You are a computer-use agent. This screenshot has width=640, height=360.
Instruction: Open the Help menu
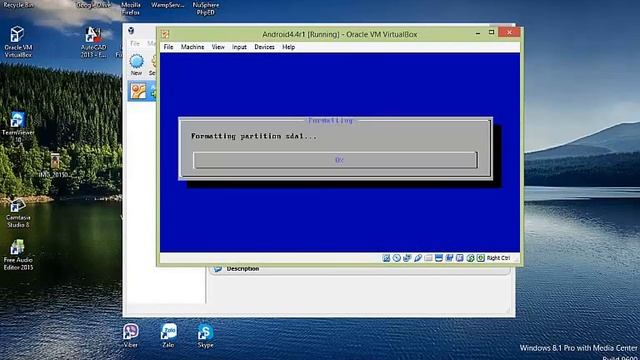pyautogui.click(x=288, y=47)
